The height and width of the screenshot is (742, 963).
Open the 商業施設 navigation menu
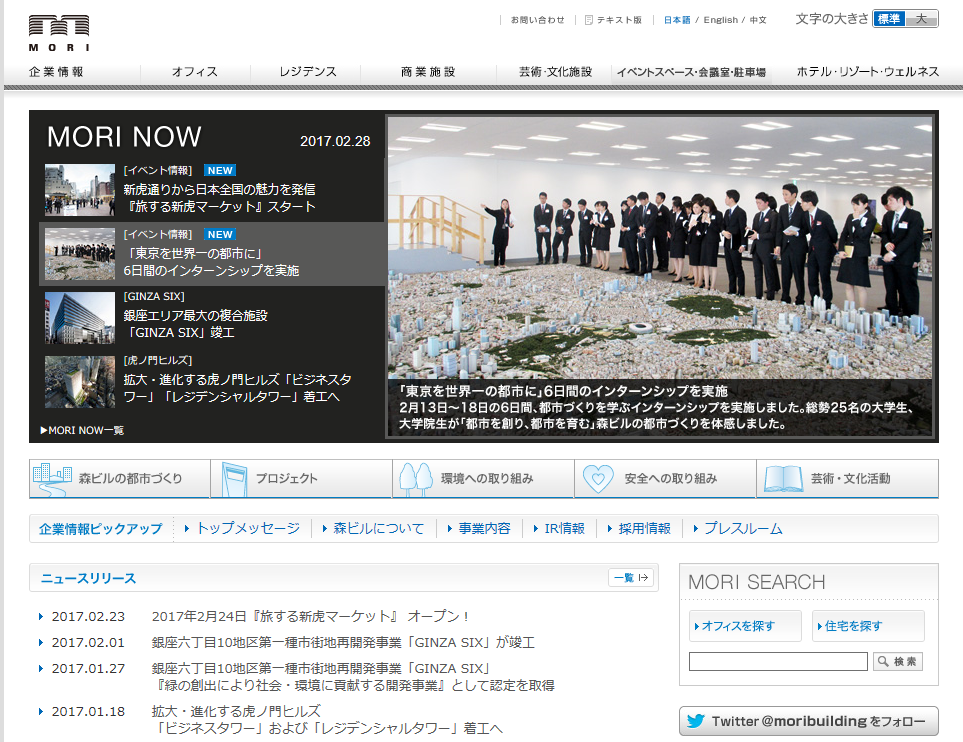pos(429,71)
